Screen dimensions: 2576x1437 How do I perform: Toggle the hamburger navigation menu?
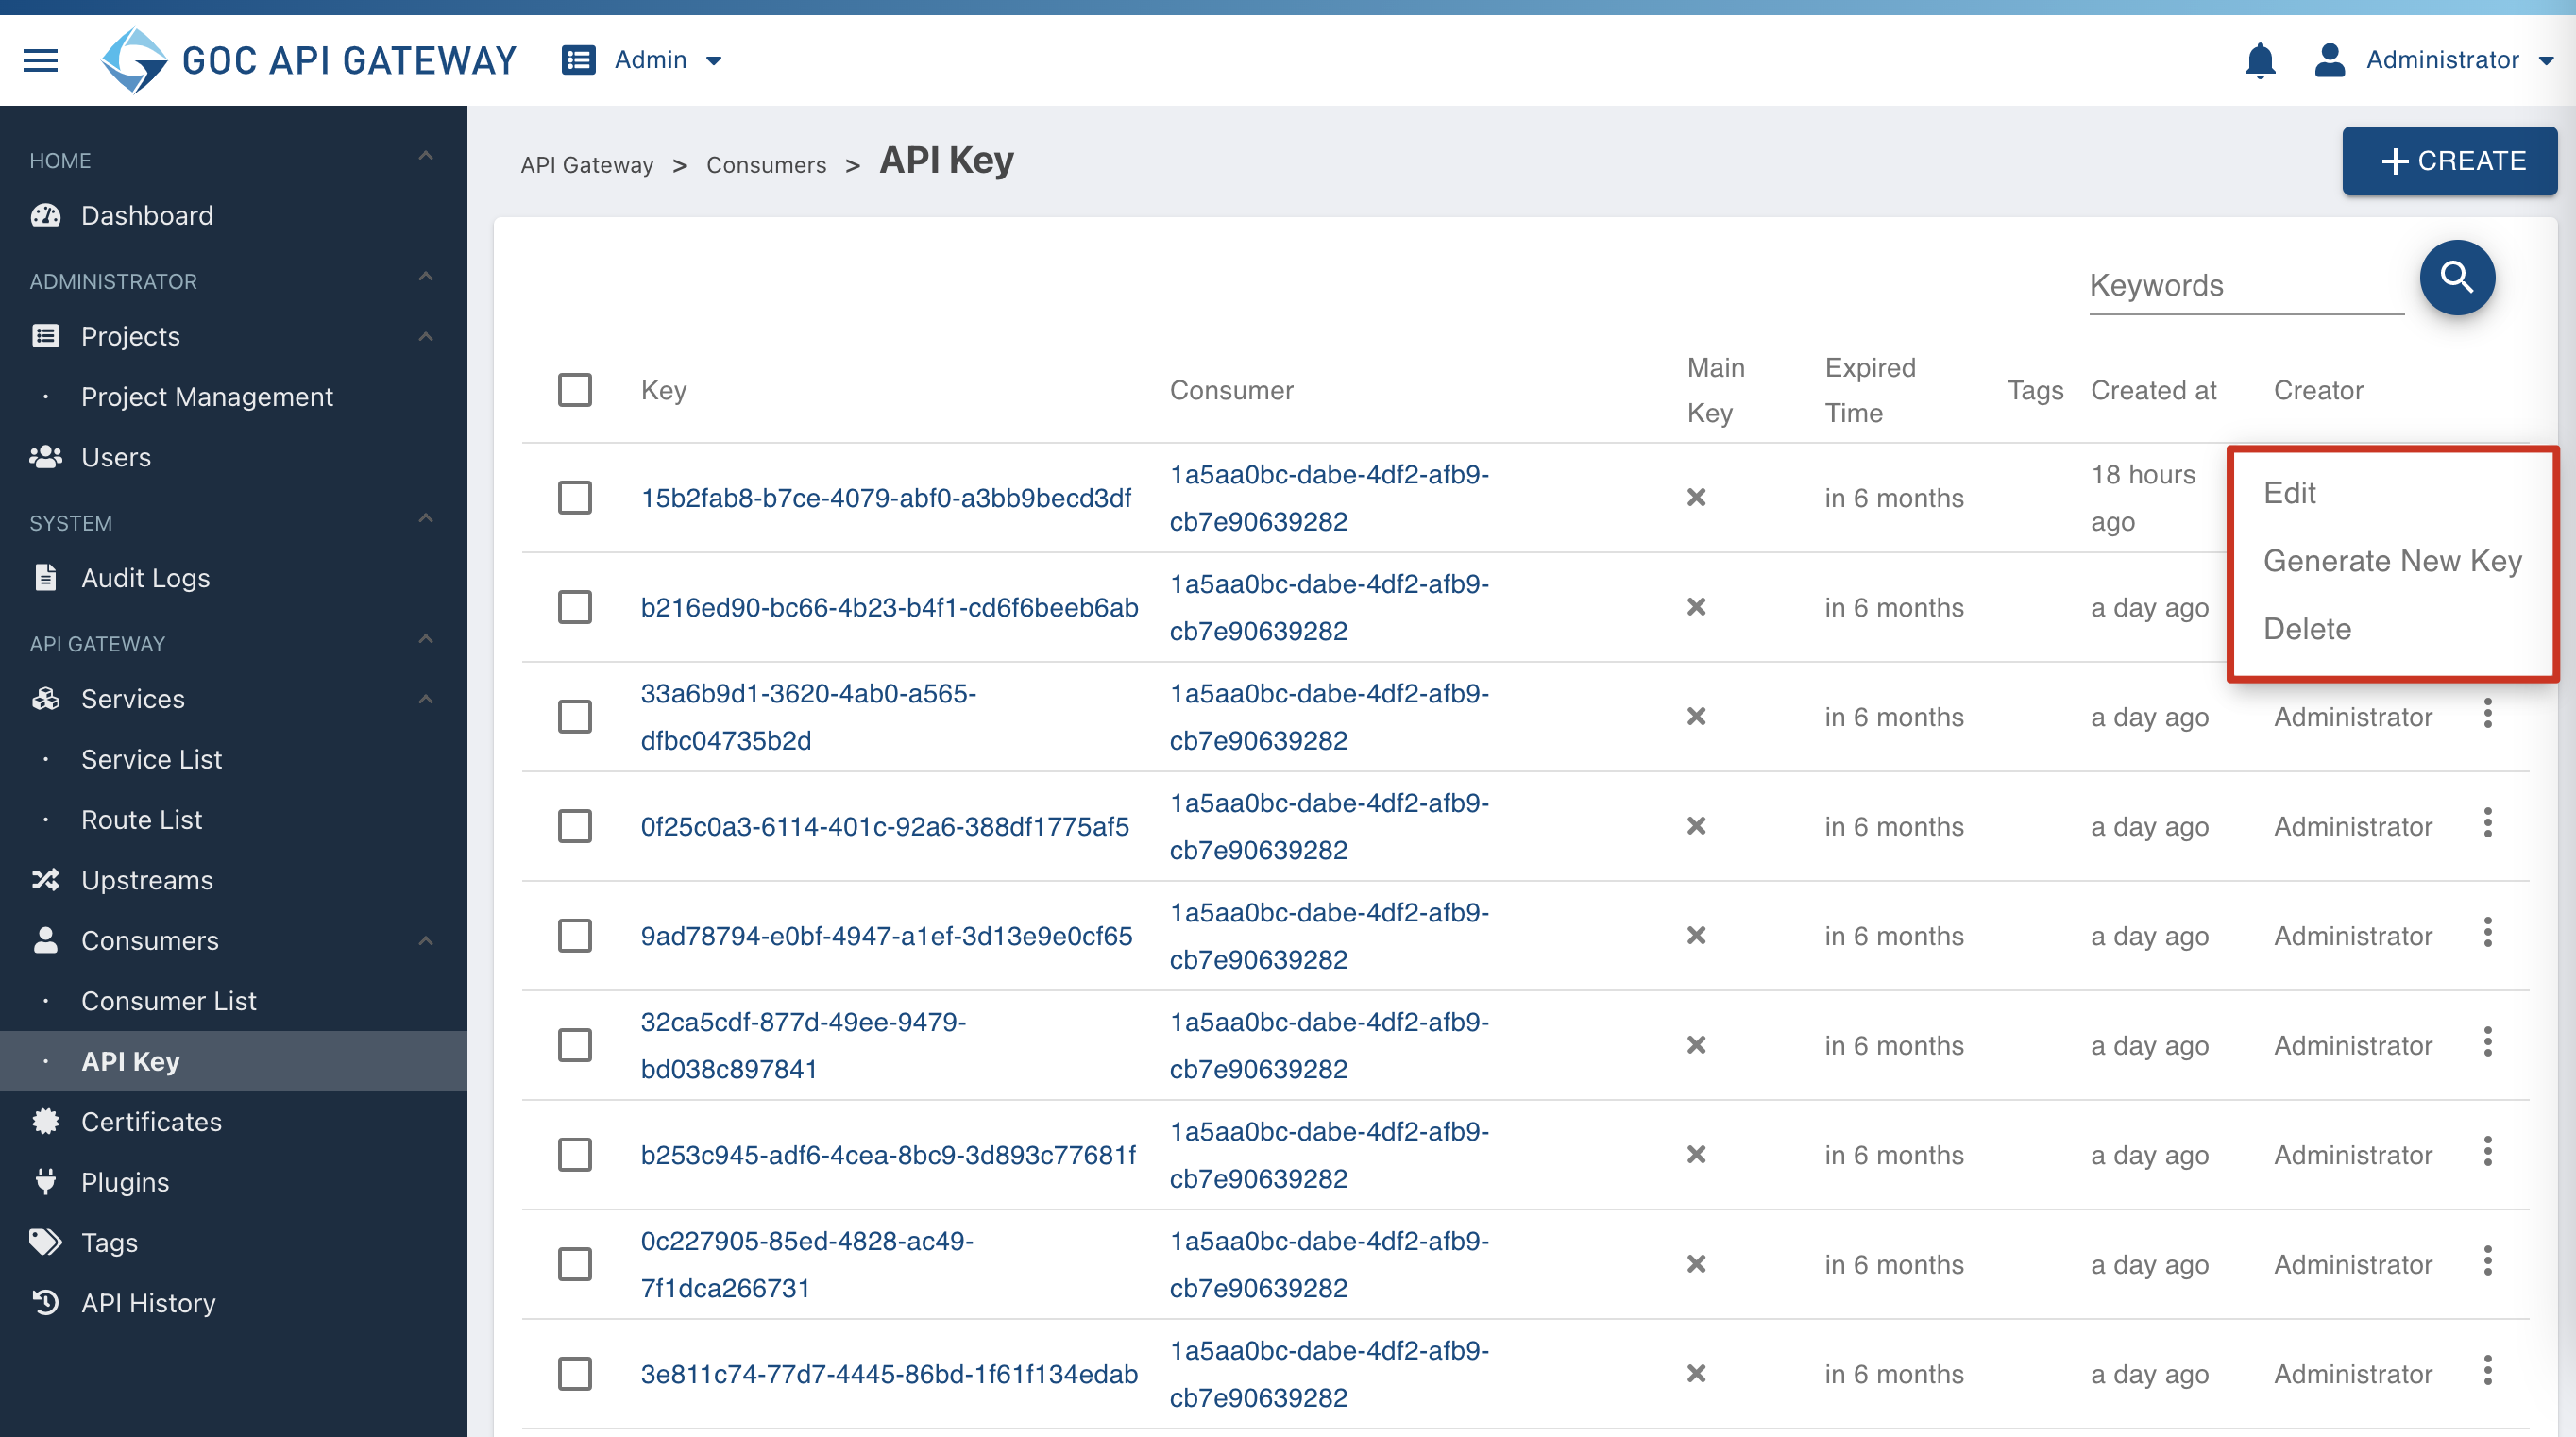[41, 60]
